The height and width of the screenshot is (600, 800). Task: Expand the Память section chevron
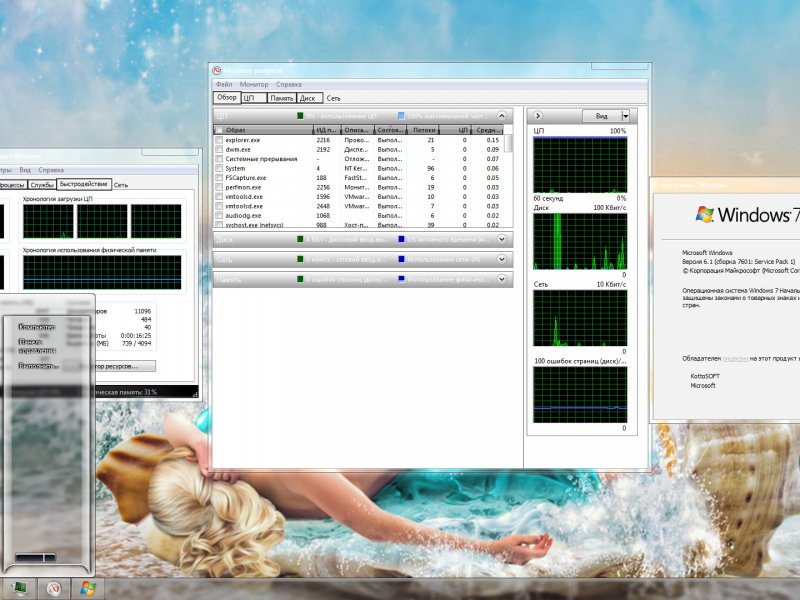click(502, 279)
